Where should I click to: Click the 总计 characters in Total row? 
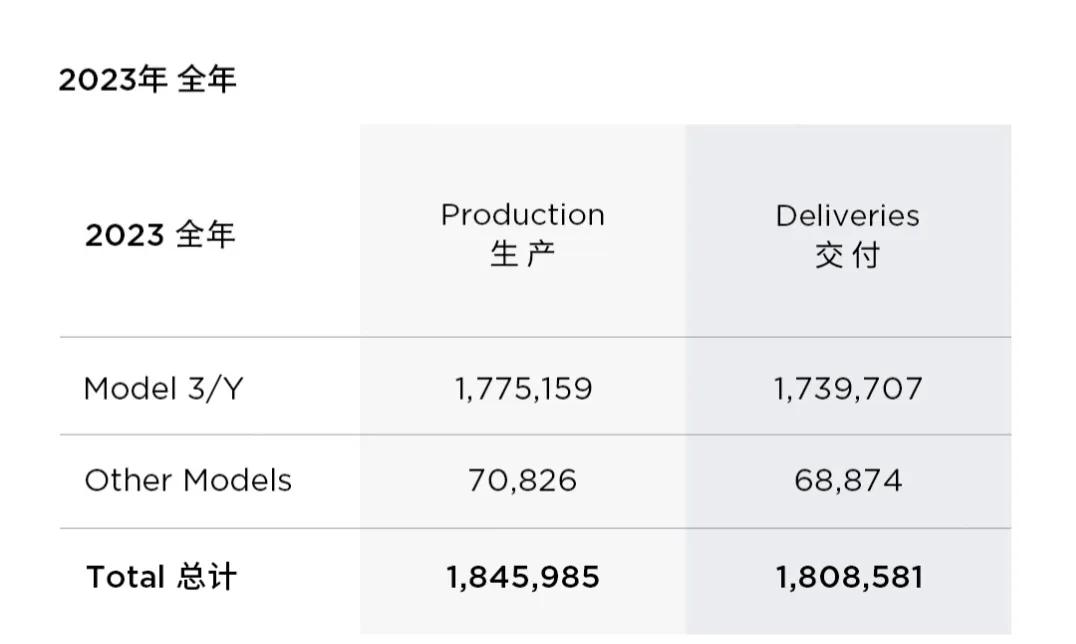[207, 577]
